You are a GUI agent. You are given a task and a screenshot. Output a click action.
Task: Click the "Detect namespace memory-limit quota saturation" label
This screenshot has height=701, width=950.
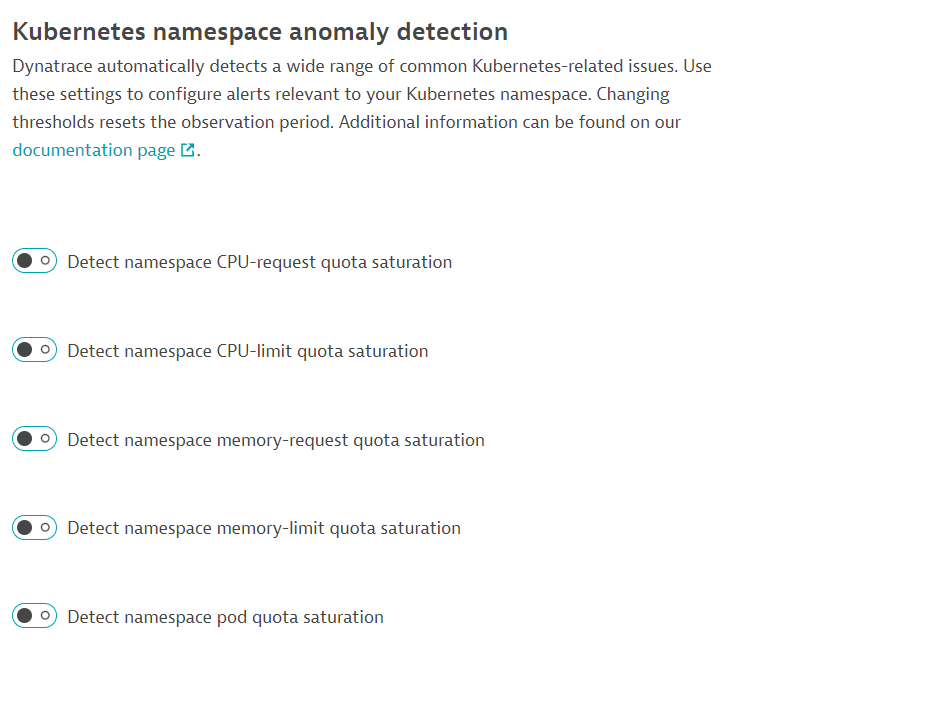pyautogui.click(x=263, y=528)
